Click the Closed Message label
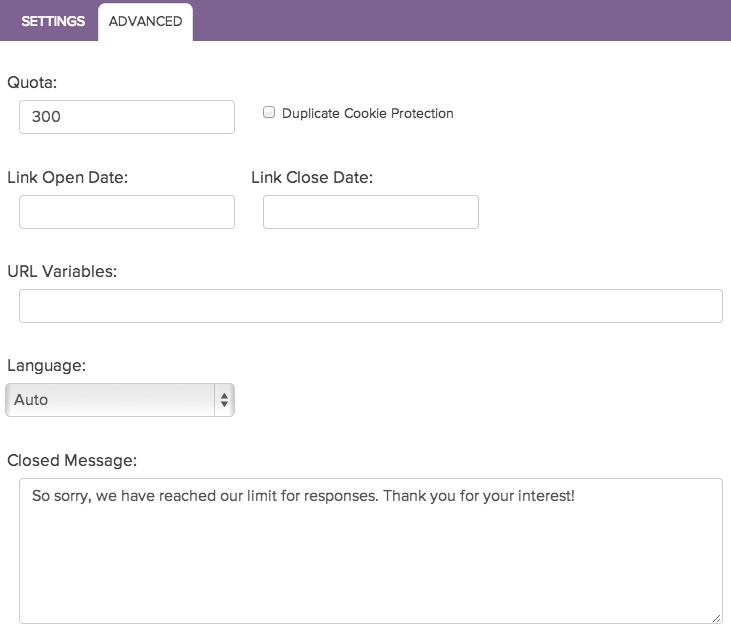 (72, 461)
